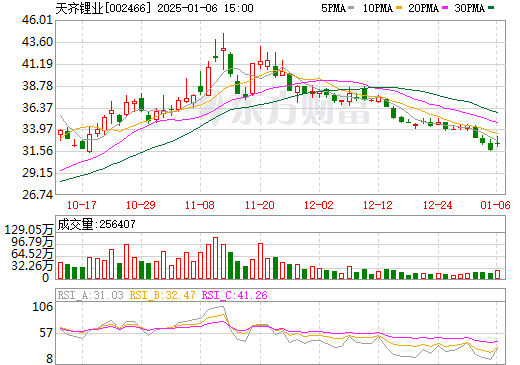Click the RSI_C:41.26 indicator label
Viewport: 520px width, 365px height.
click(235, 295)
